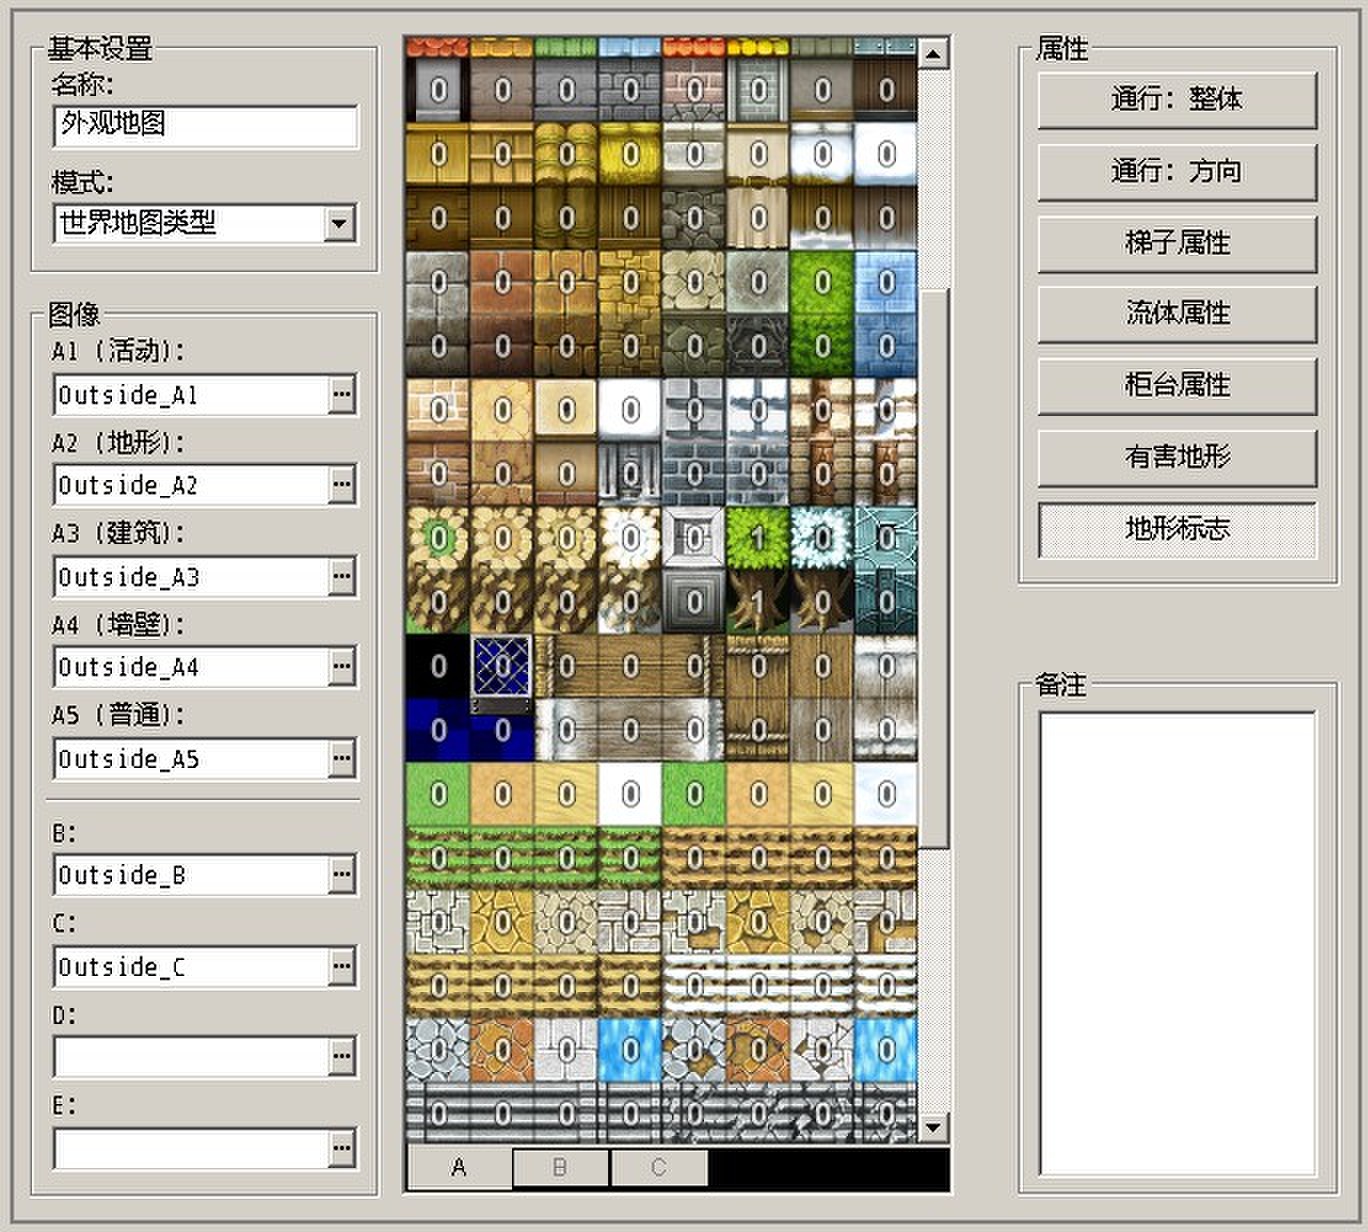Choose the 流体属性 property button
The height and width of the screenshot is (1232, 1368).
point(1177,314)
